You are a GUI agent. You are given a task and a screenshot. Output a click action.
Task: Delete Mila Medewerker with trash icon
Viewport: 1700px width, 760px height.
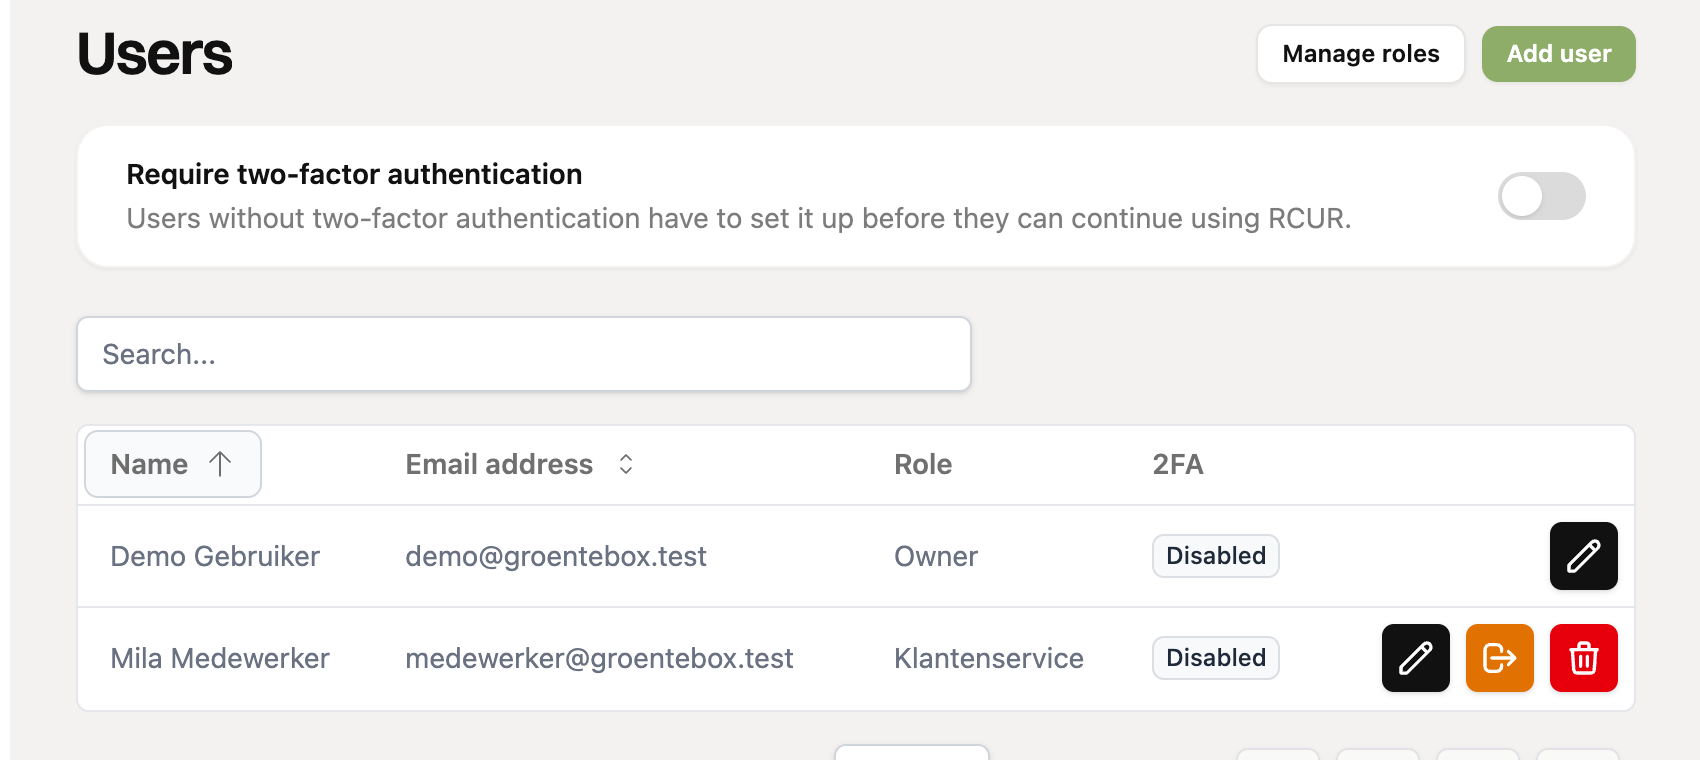pyautogui.click(x=1583, y=658)
